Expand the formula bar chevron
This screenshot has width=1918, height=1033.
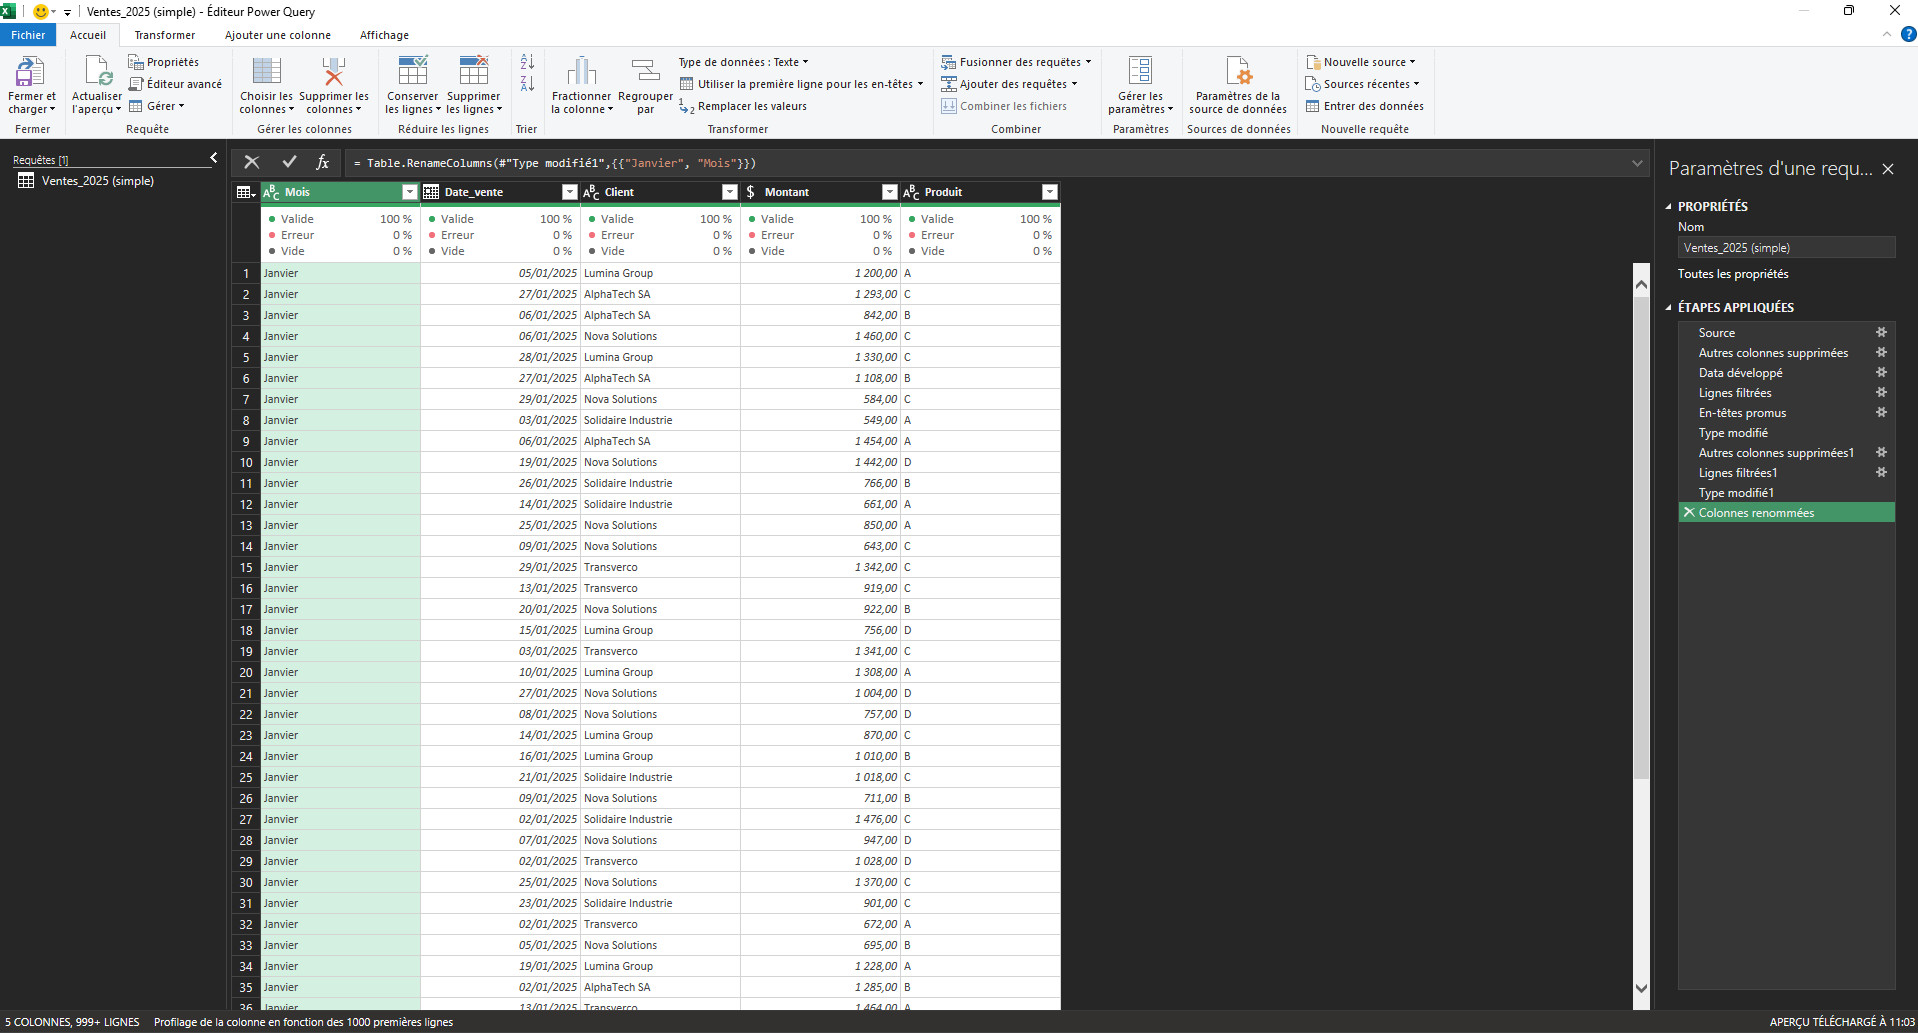pyautogui.click(x=1637, y=163)
